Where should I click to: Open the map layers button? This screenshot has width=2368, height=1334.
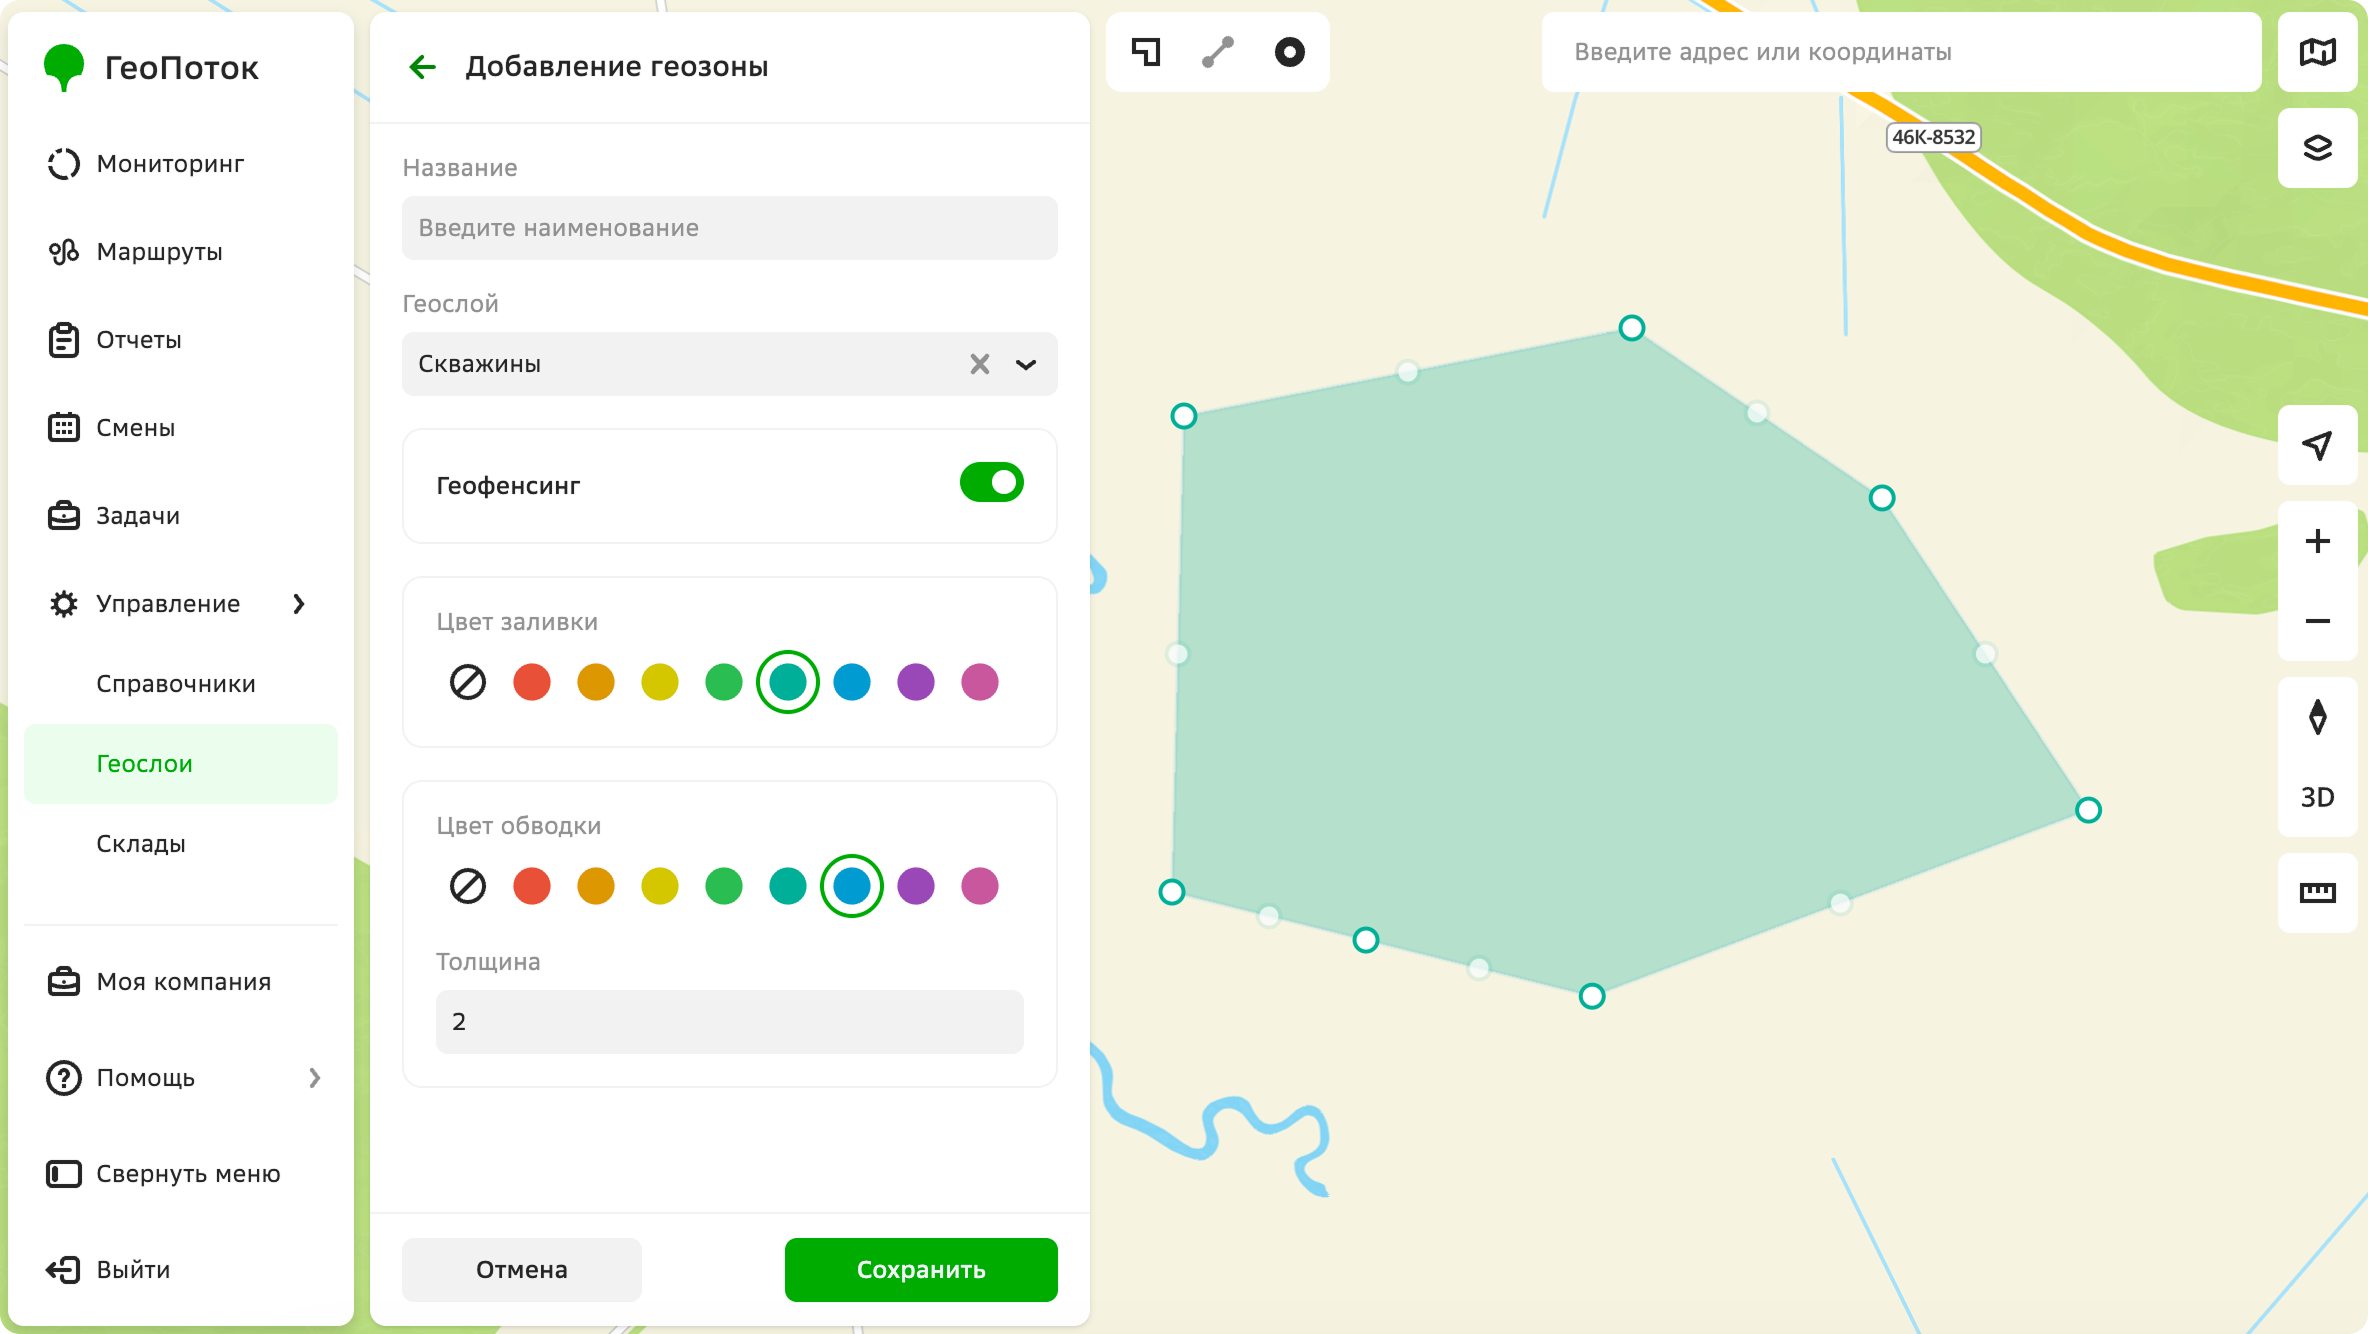coord(2318,148)
